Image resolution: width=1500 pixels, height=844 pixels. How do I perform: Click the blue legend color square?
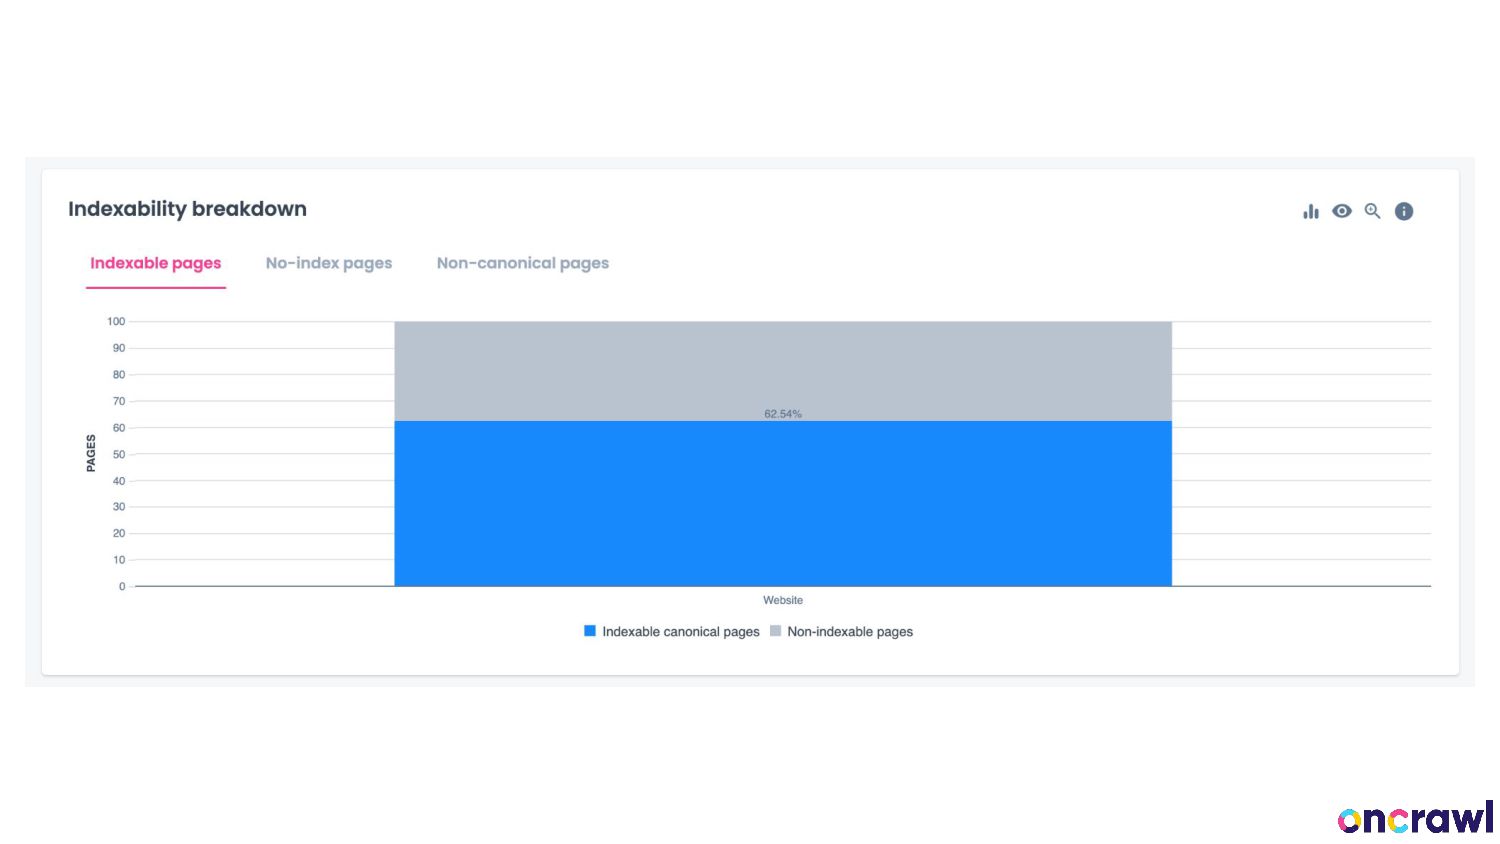pyautogui.click(x=590, y=631)
